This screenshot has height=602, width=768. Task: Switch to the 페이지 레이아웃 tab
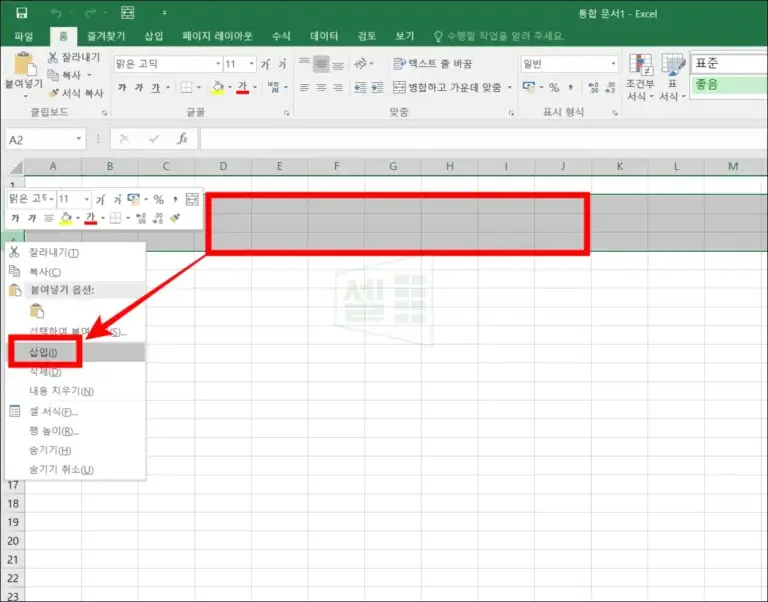[x=217, y=36]
